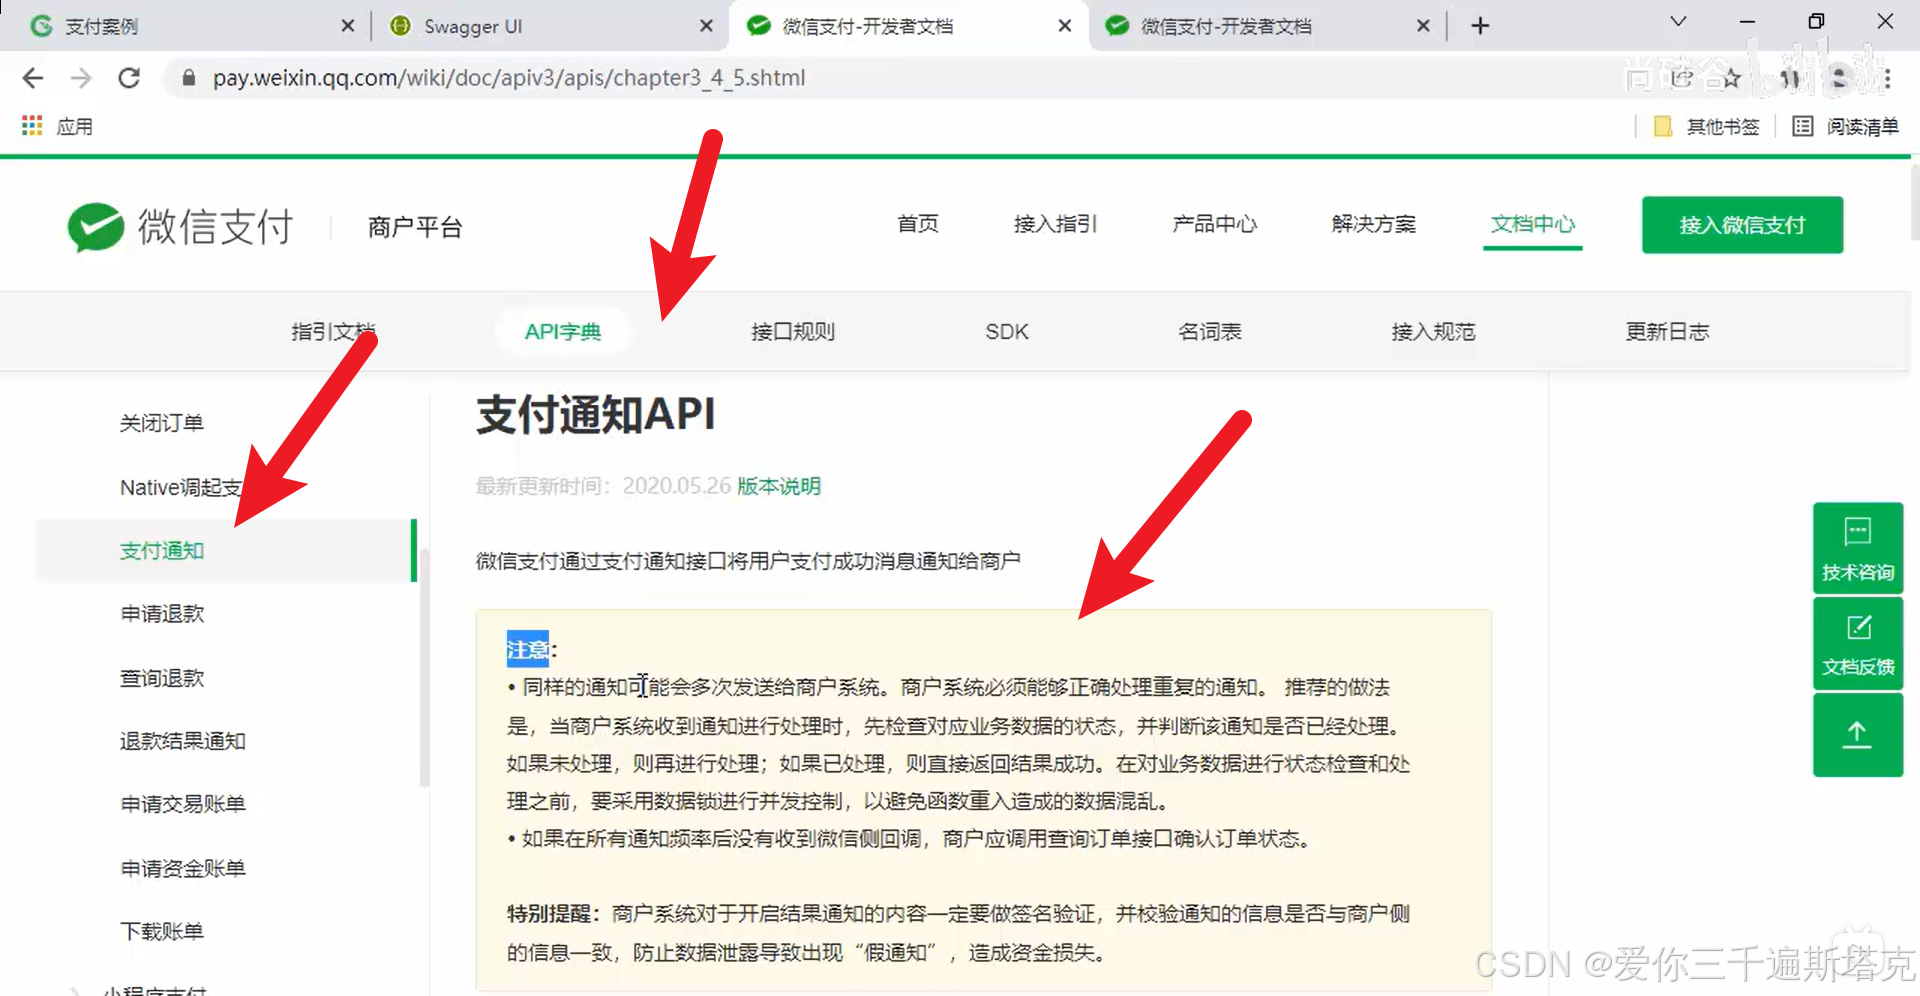Go back to the previous page
1920x996 pixels.
[33, 78]
